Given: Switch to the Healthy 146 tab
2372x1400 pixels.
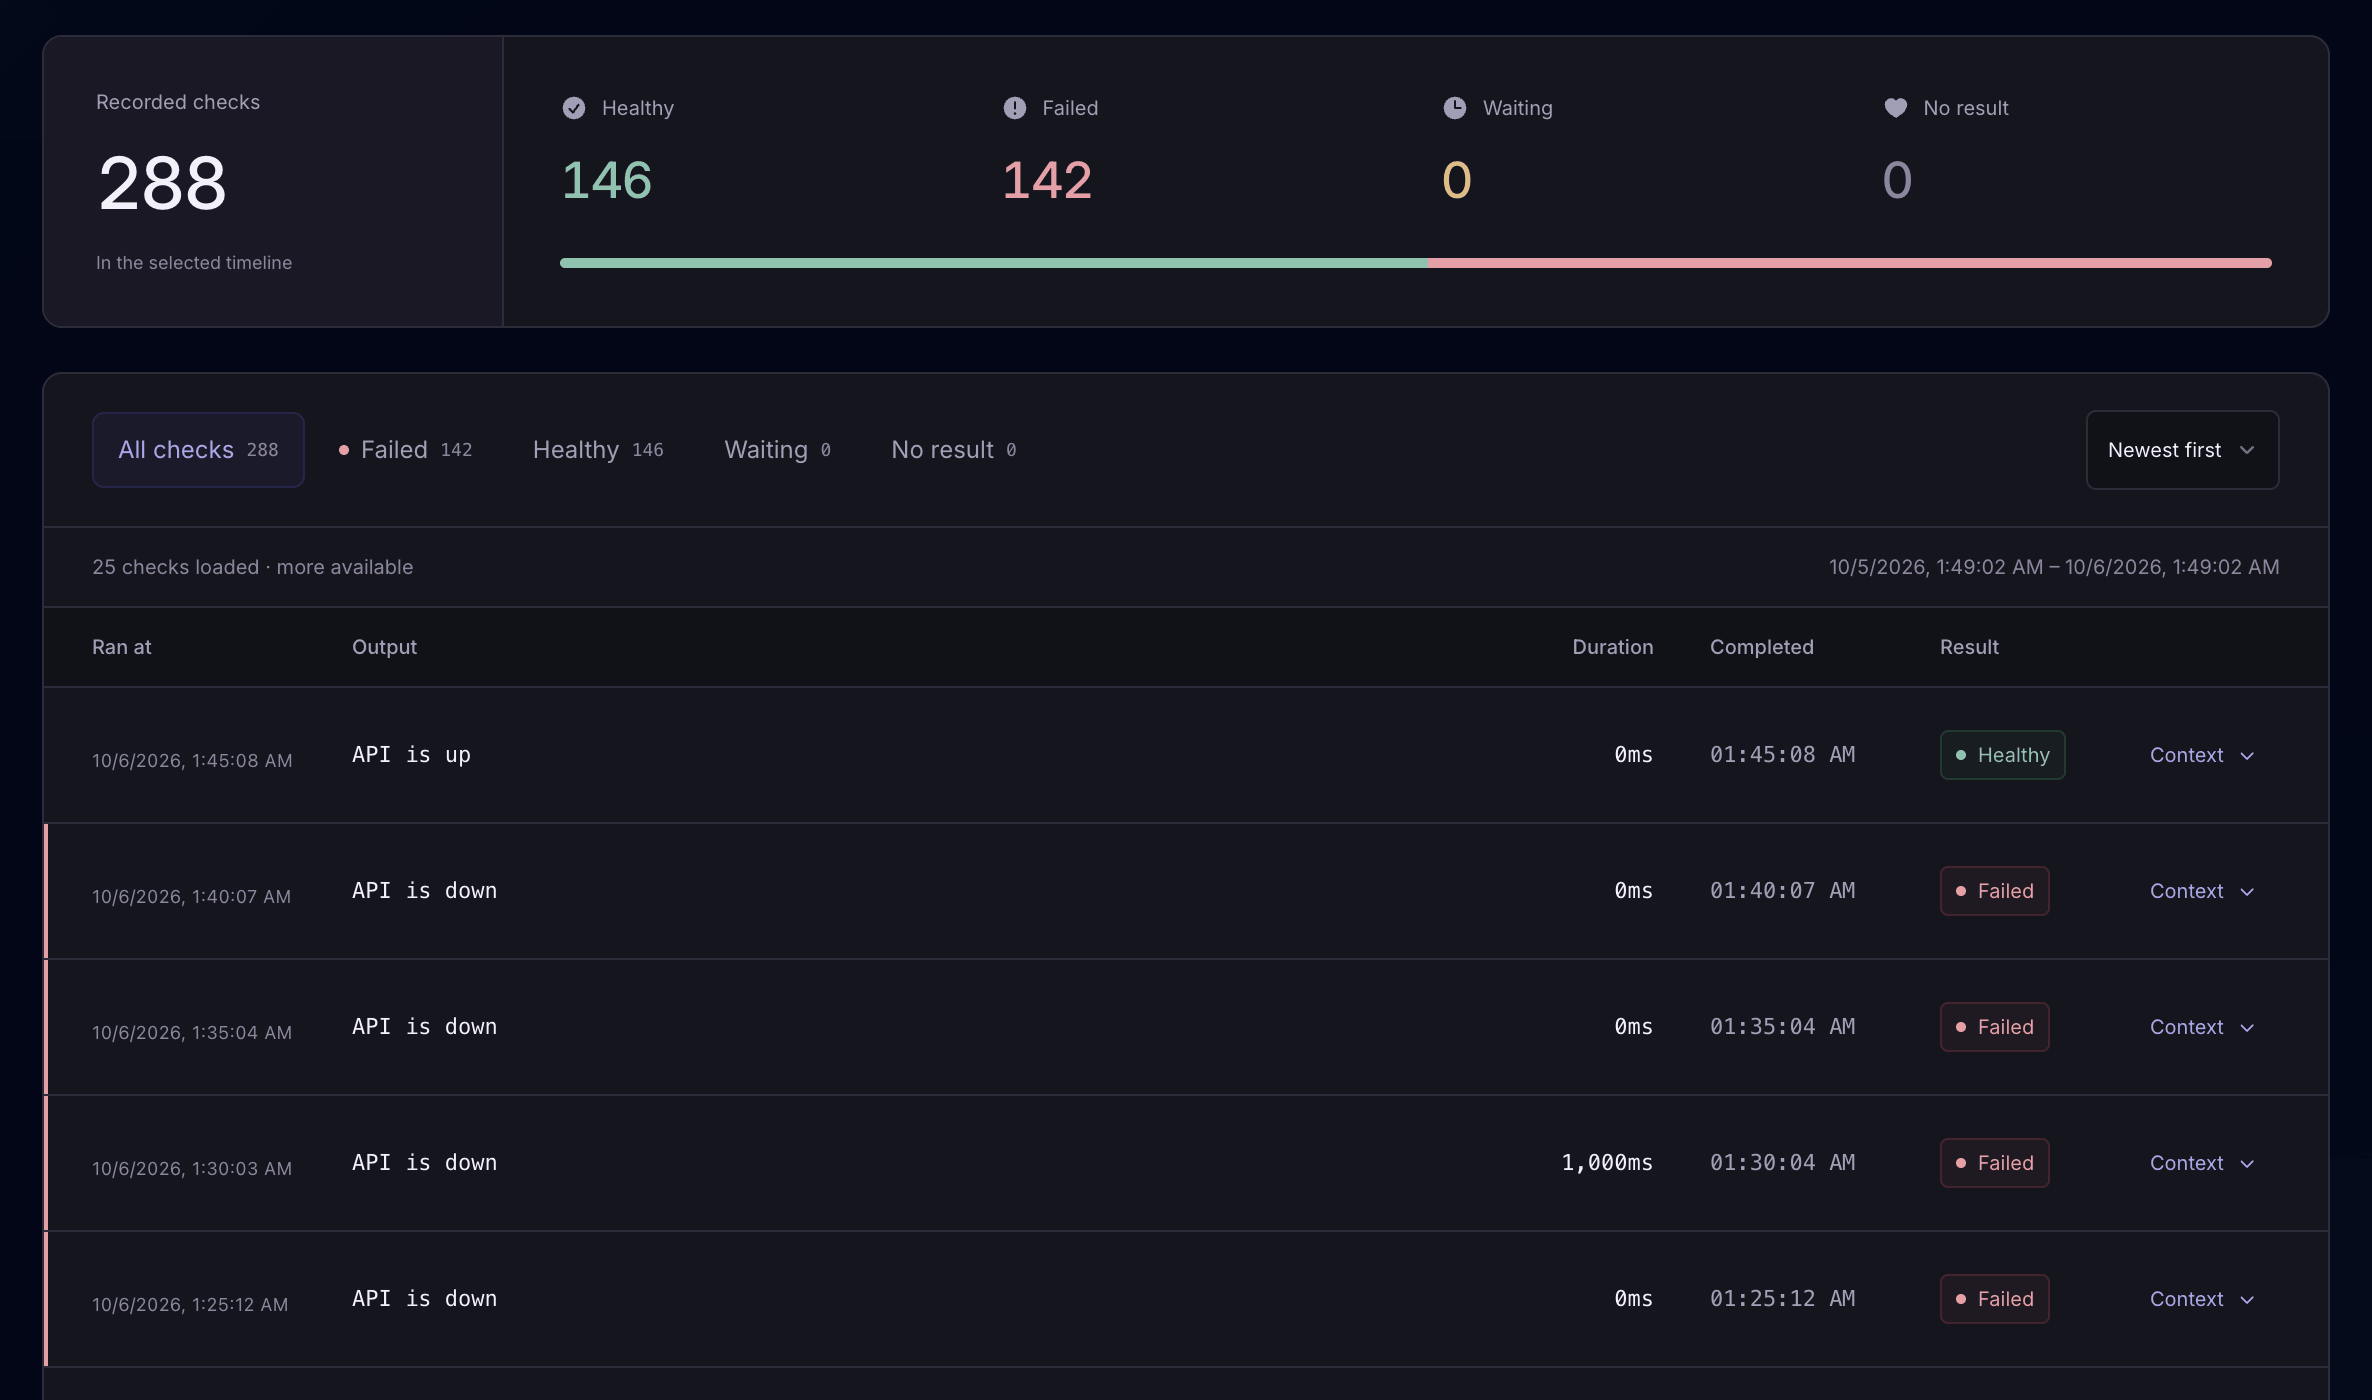Looking at the screenshot, I should click(x=598, y=450).
